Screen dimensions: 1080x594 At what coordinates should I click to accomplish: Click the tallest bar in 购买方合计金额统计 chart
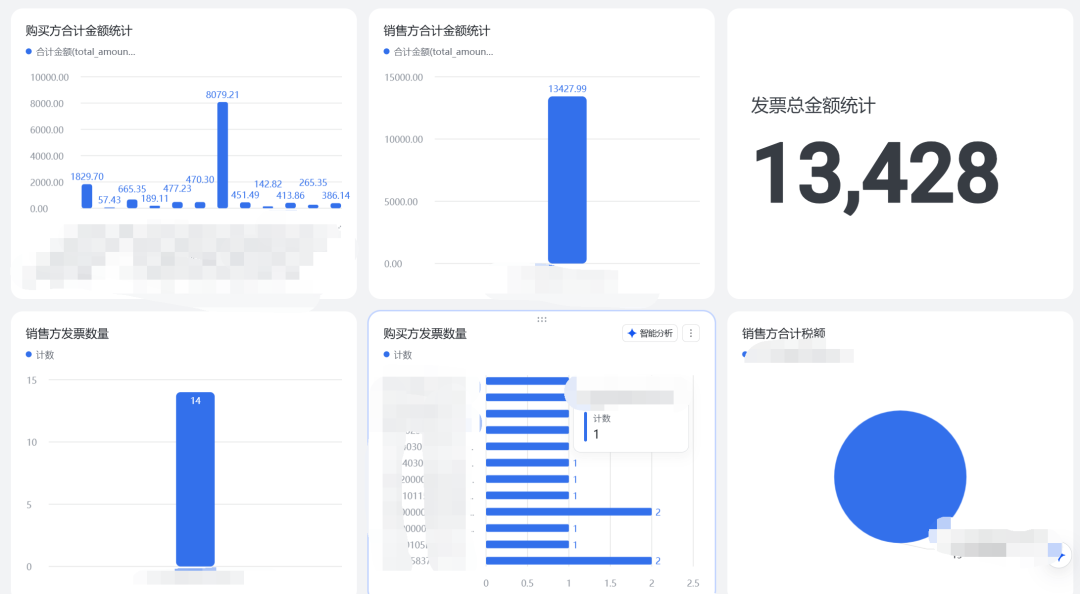(222, 155)
